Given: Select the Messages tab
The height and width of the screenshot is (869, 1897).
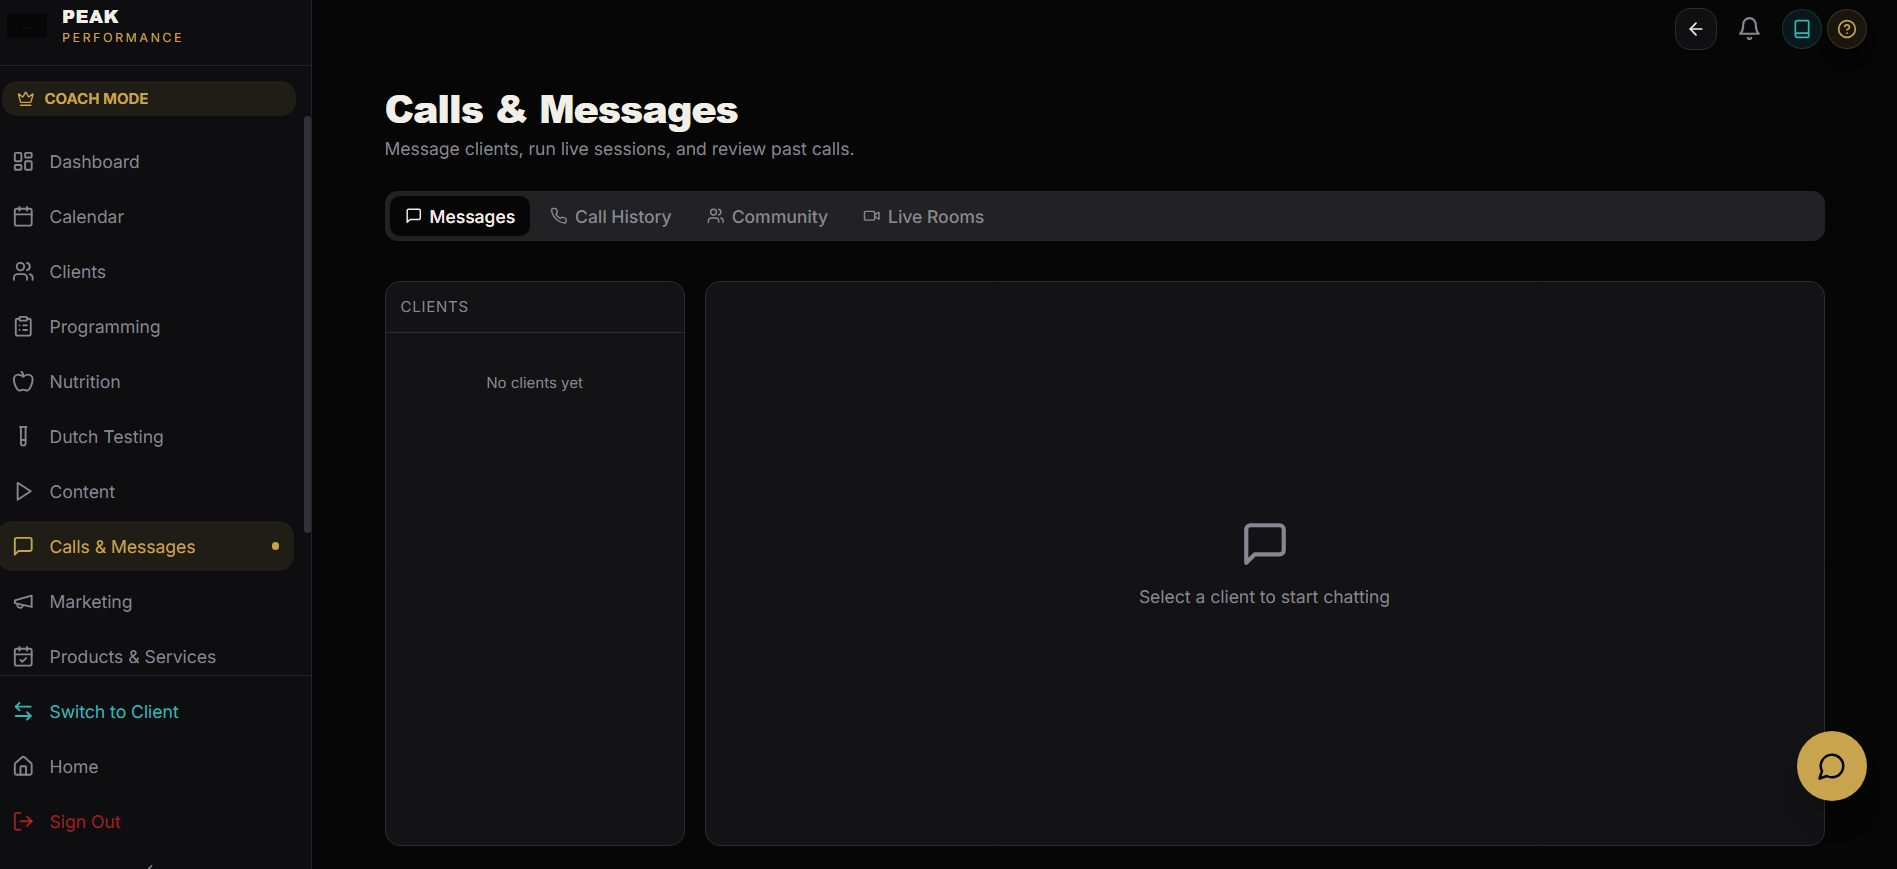Looking at the screenshot, I should click(x=460, y=217).
